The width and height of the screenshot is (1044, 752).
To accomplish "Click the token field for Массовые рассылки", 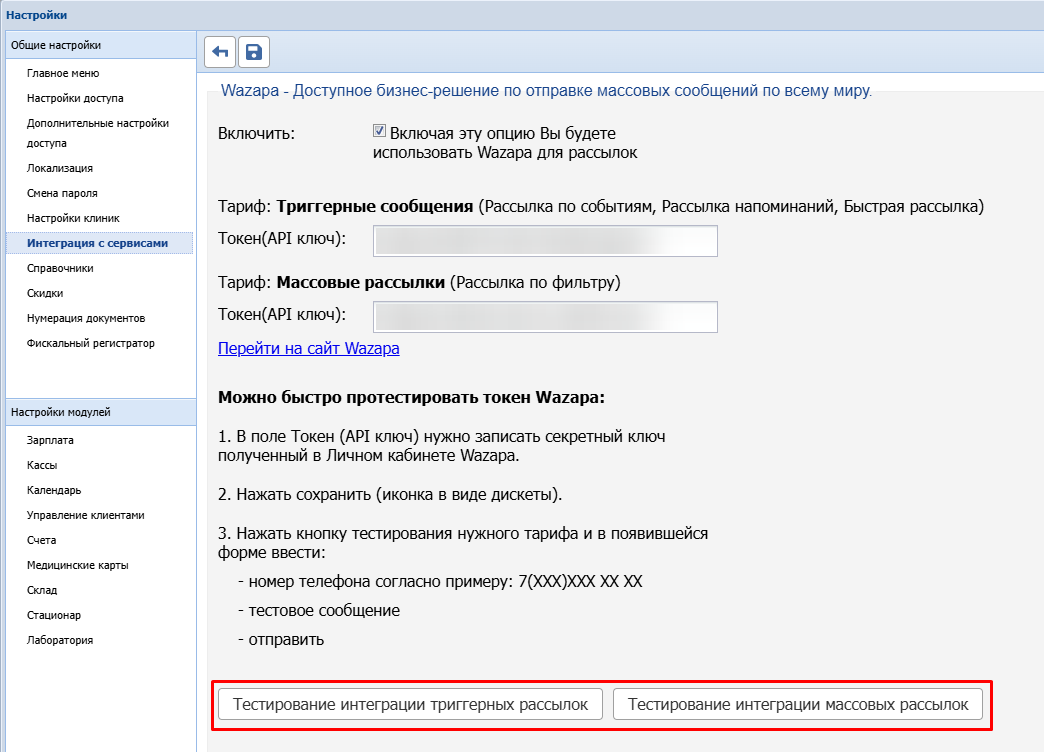I will click(x=545, y=316).
